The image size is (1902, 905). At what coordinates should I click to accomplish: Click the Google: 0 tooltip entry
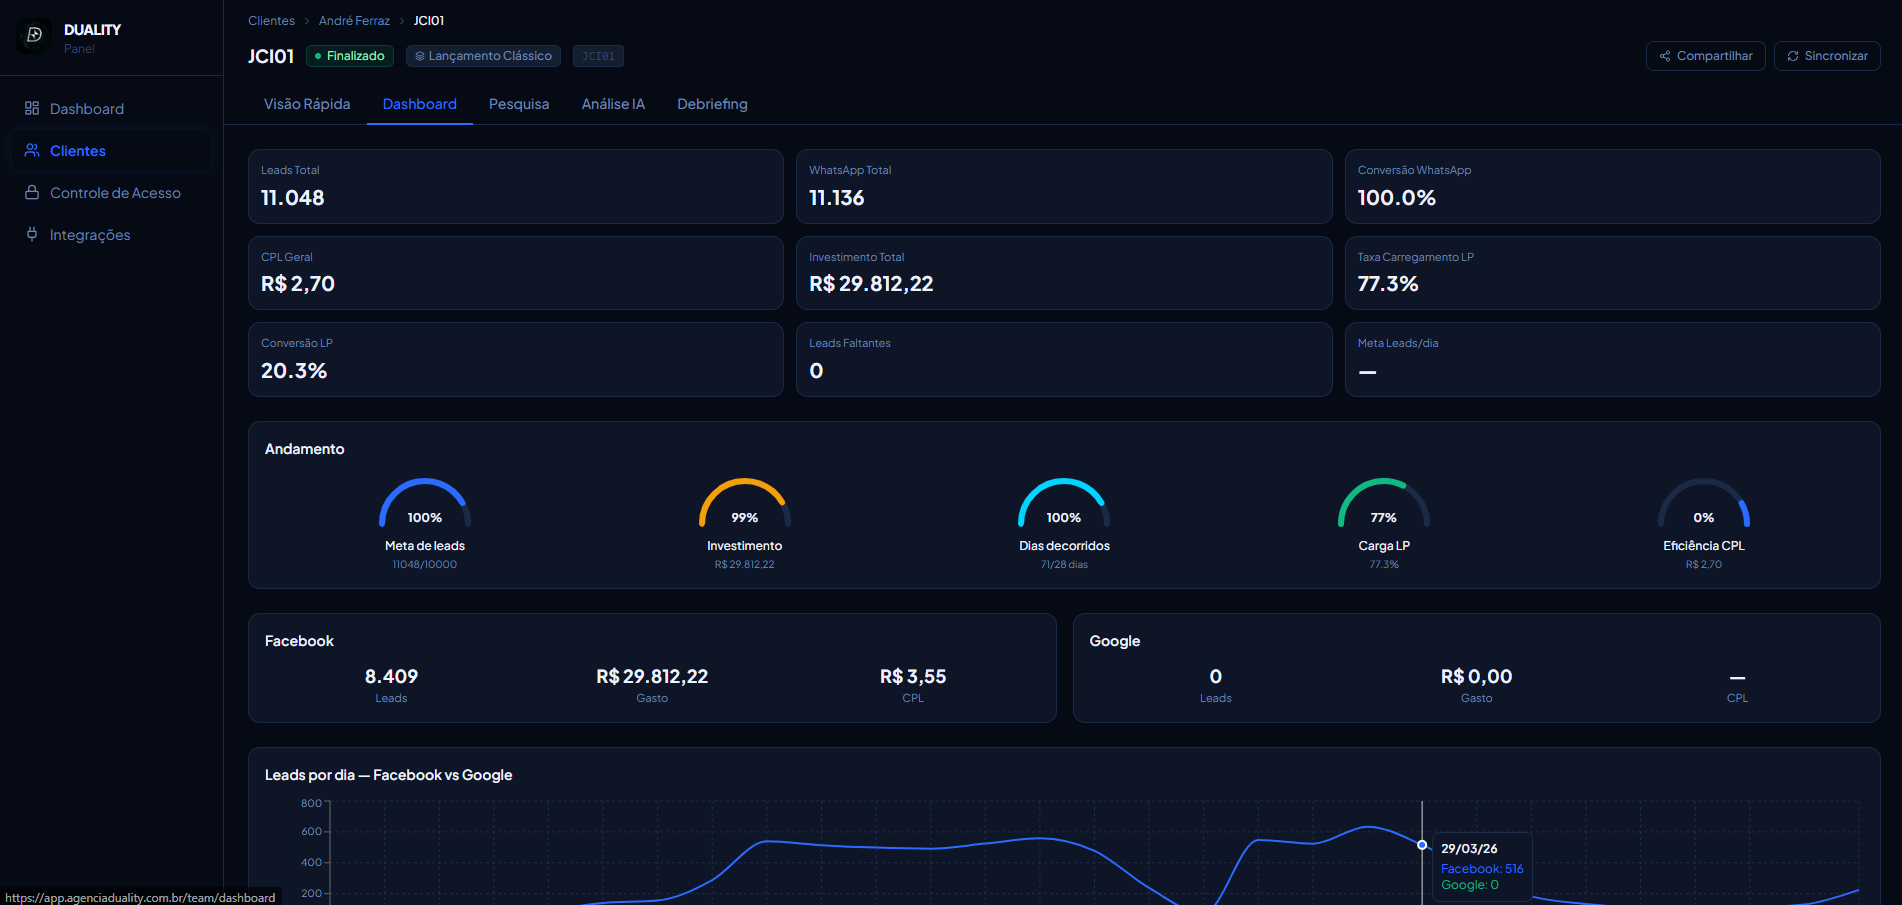coord(1470,885)
